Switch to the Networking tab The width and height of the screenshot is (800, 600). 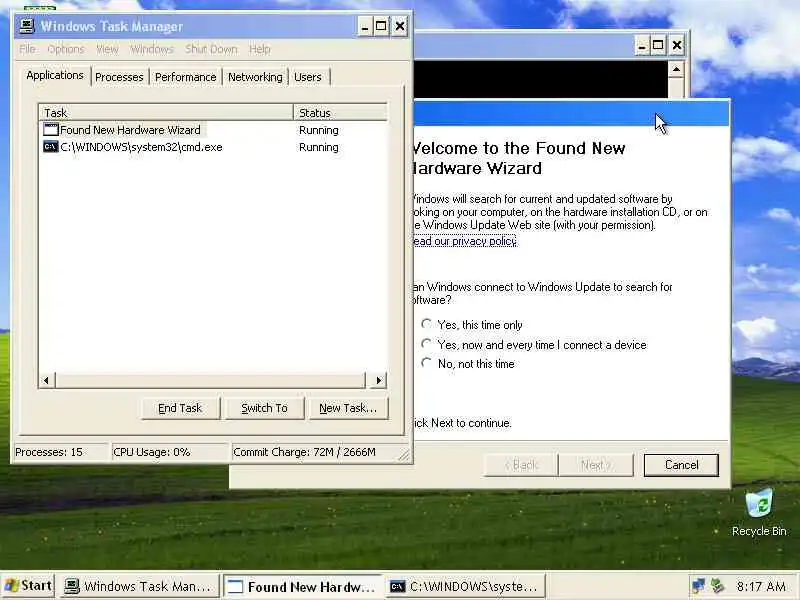click(255, 77)
